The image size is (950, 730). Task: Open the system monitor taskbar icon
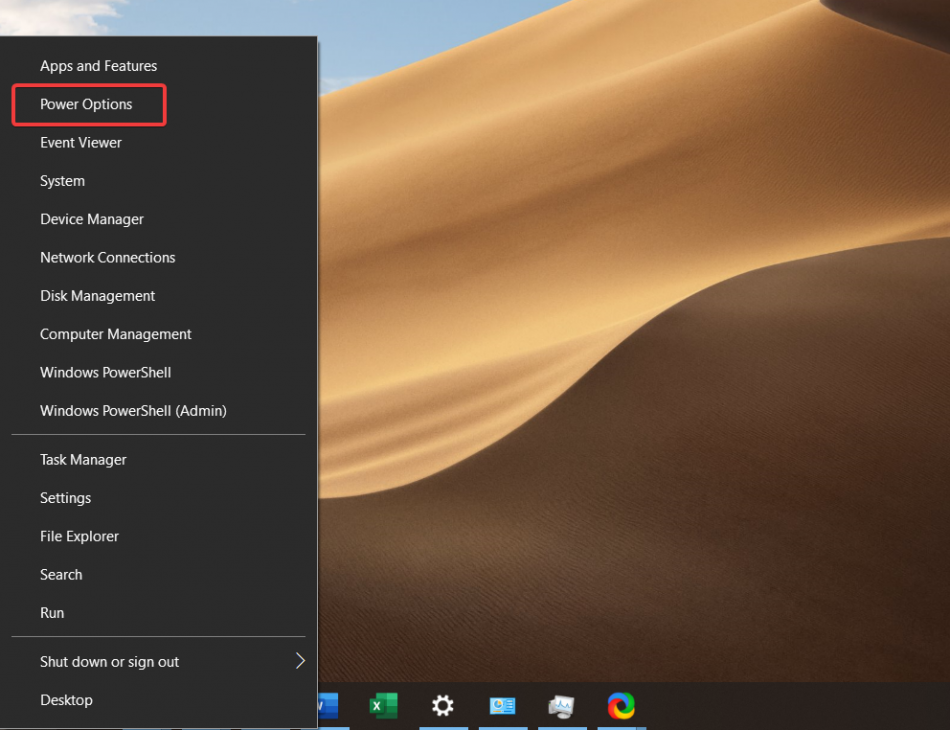pyautogui.click(x=562, y=706)
